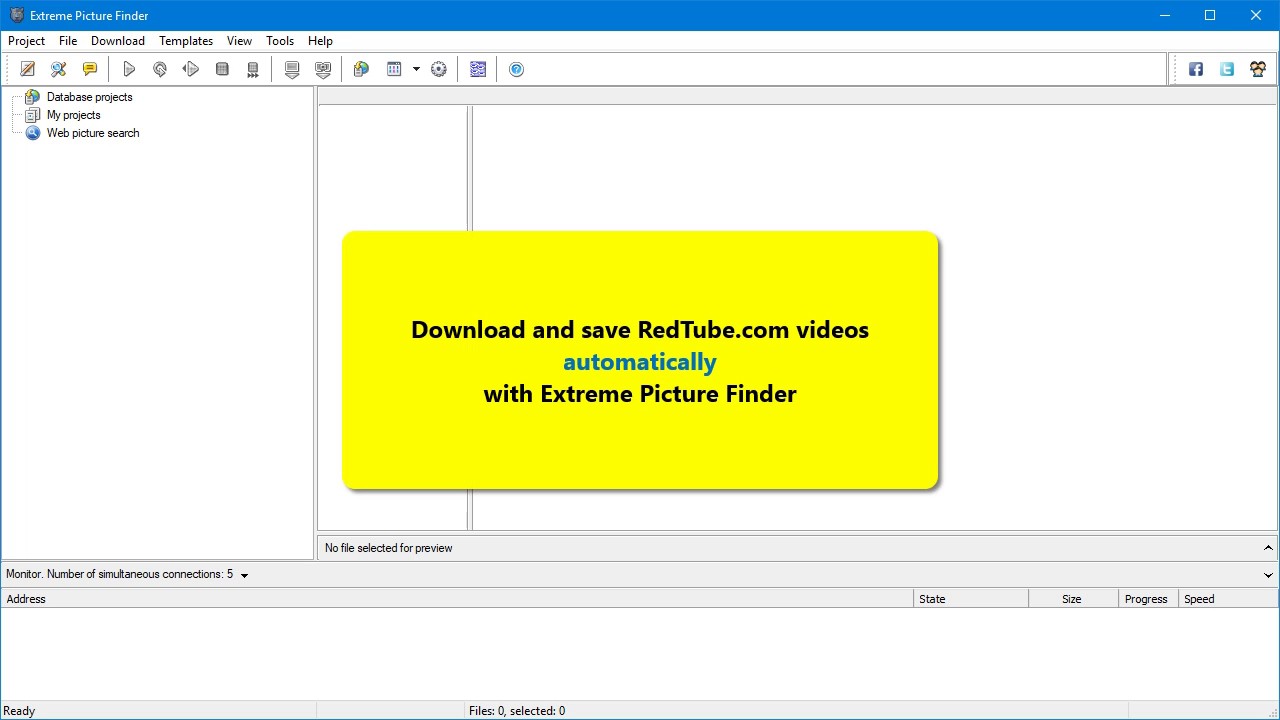Select Database projects in the tree
The width and height of the screenshot is (1280, 720).
coord(89,97)
